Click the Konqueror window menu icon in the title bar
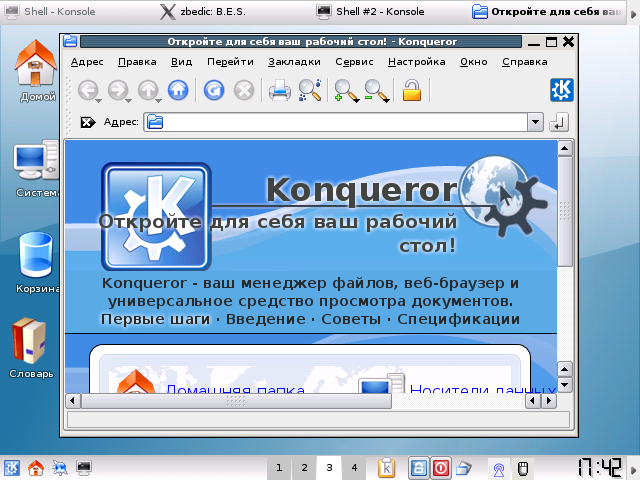This screenshot has width=640, height=480. (70, 41)
